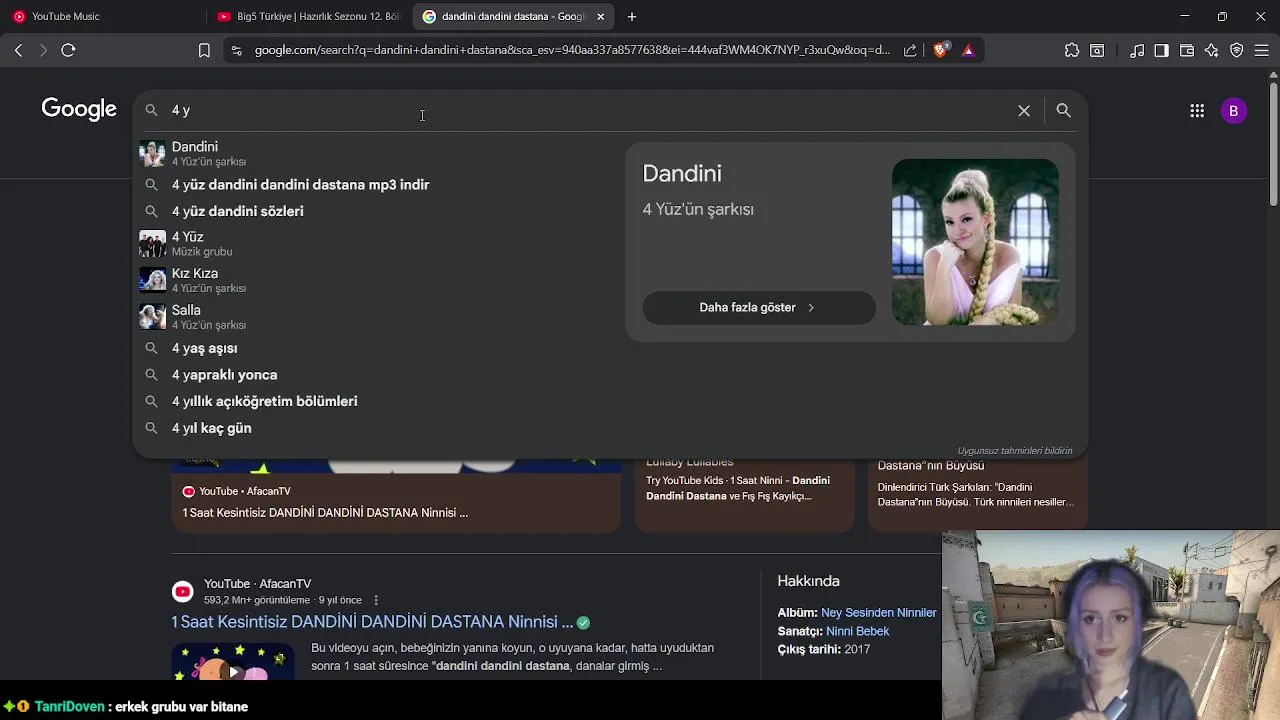Open 1 Saat Kesintisiz DANDİNİ DANDİNİ DASTANA result title
1280x720 pixels.
click(x=372, y=622)
